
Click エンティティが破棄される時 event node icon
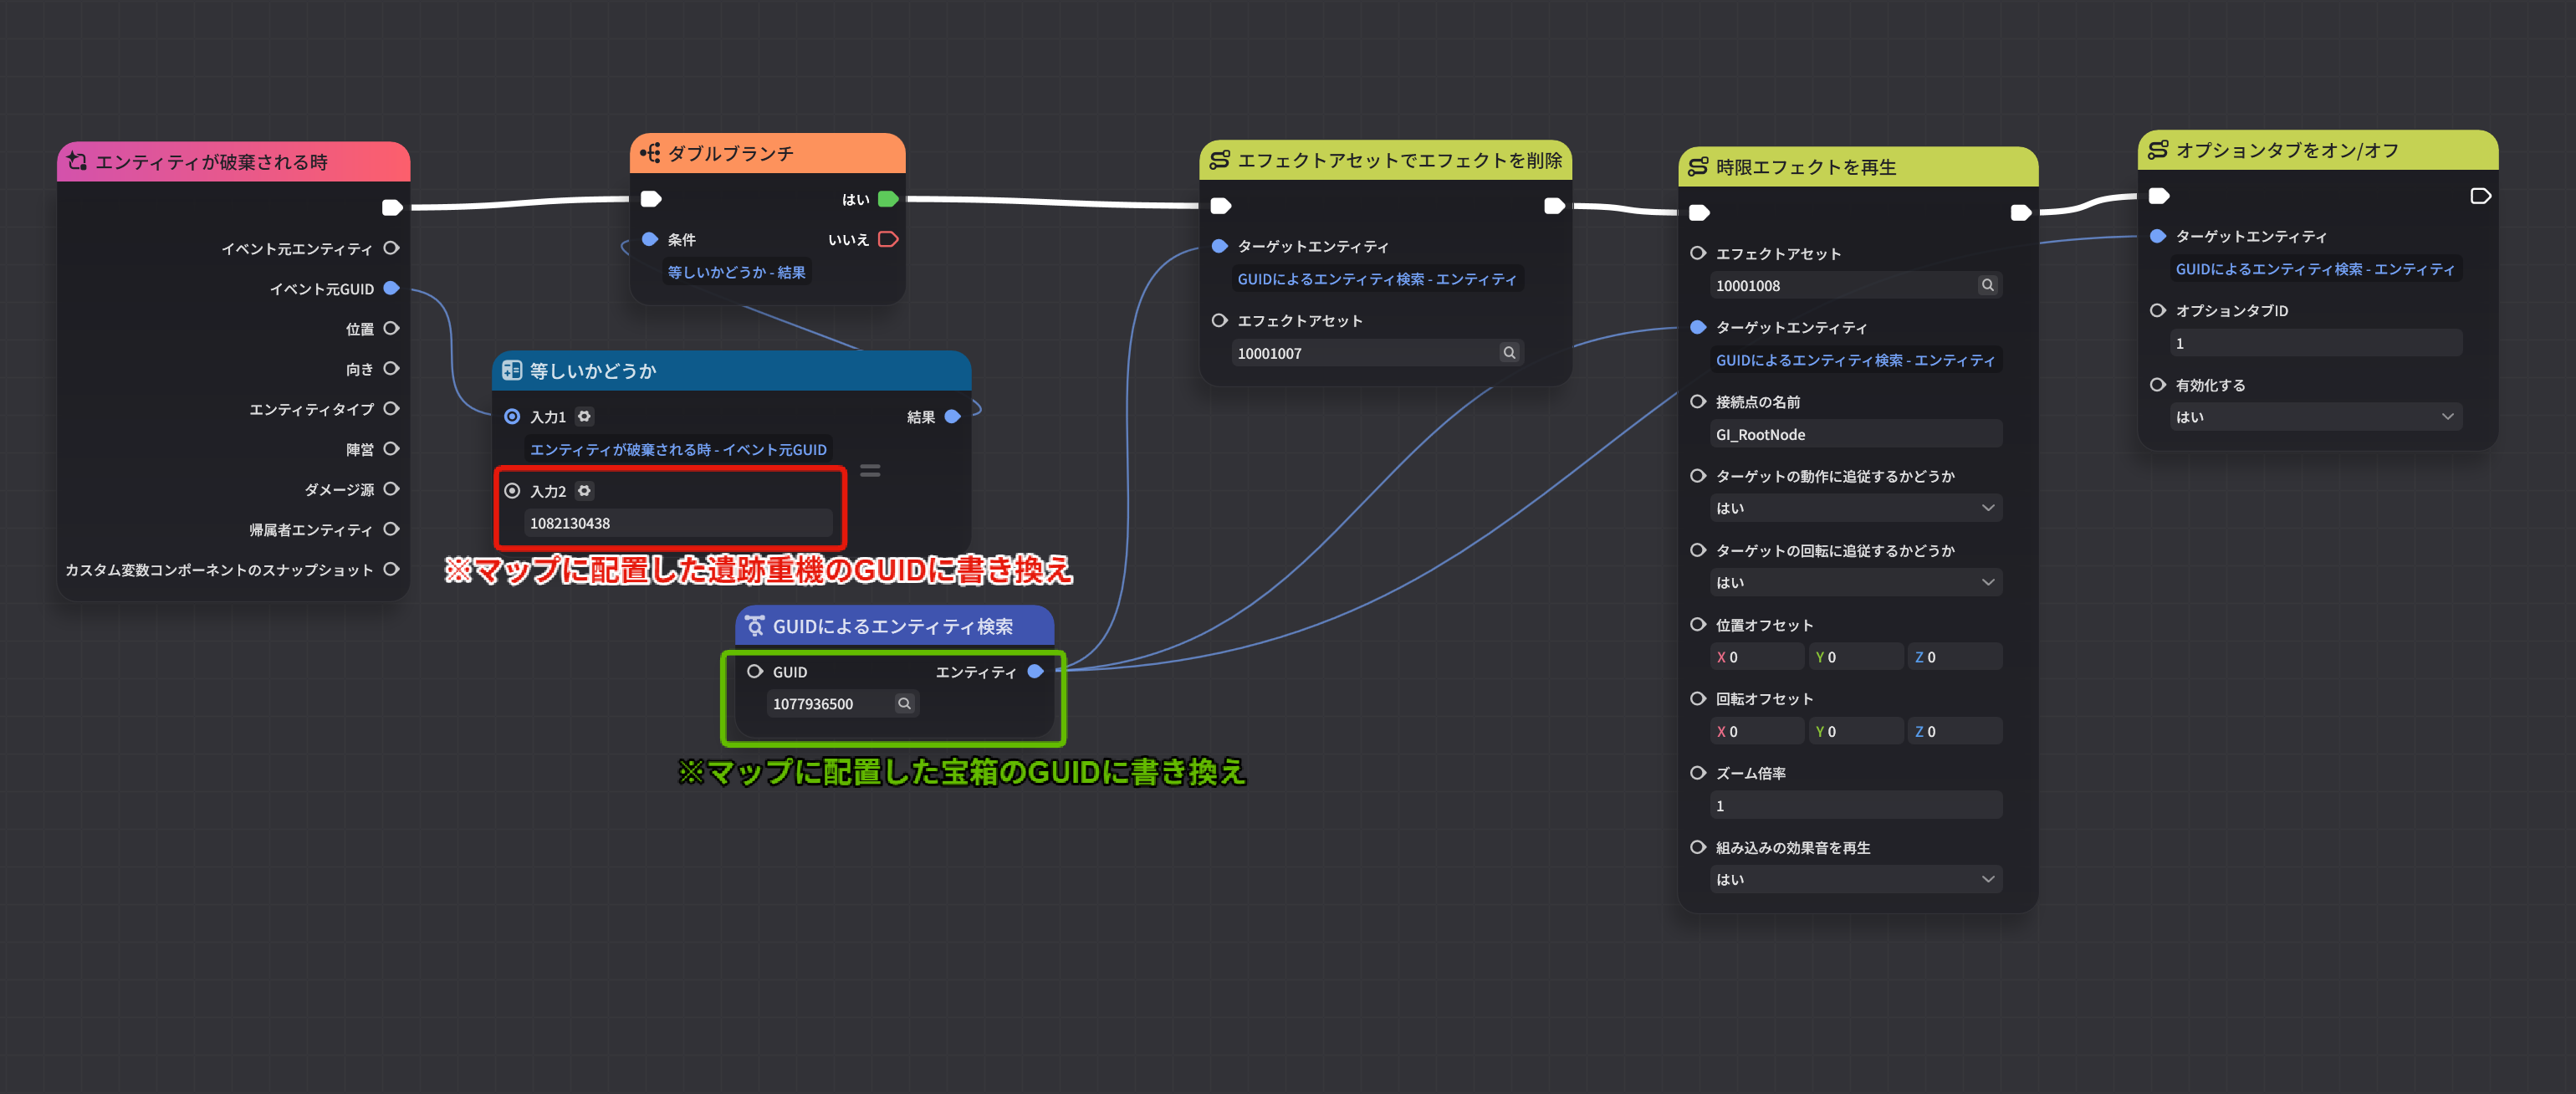77,161
